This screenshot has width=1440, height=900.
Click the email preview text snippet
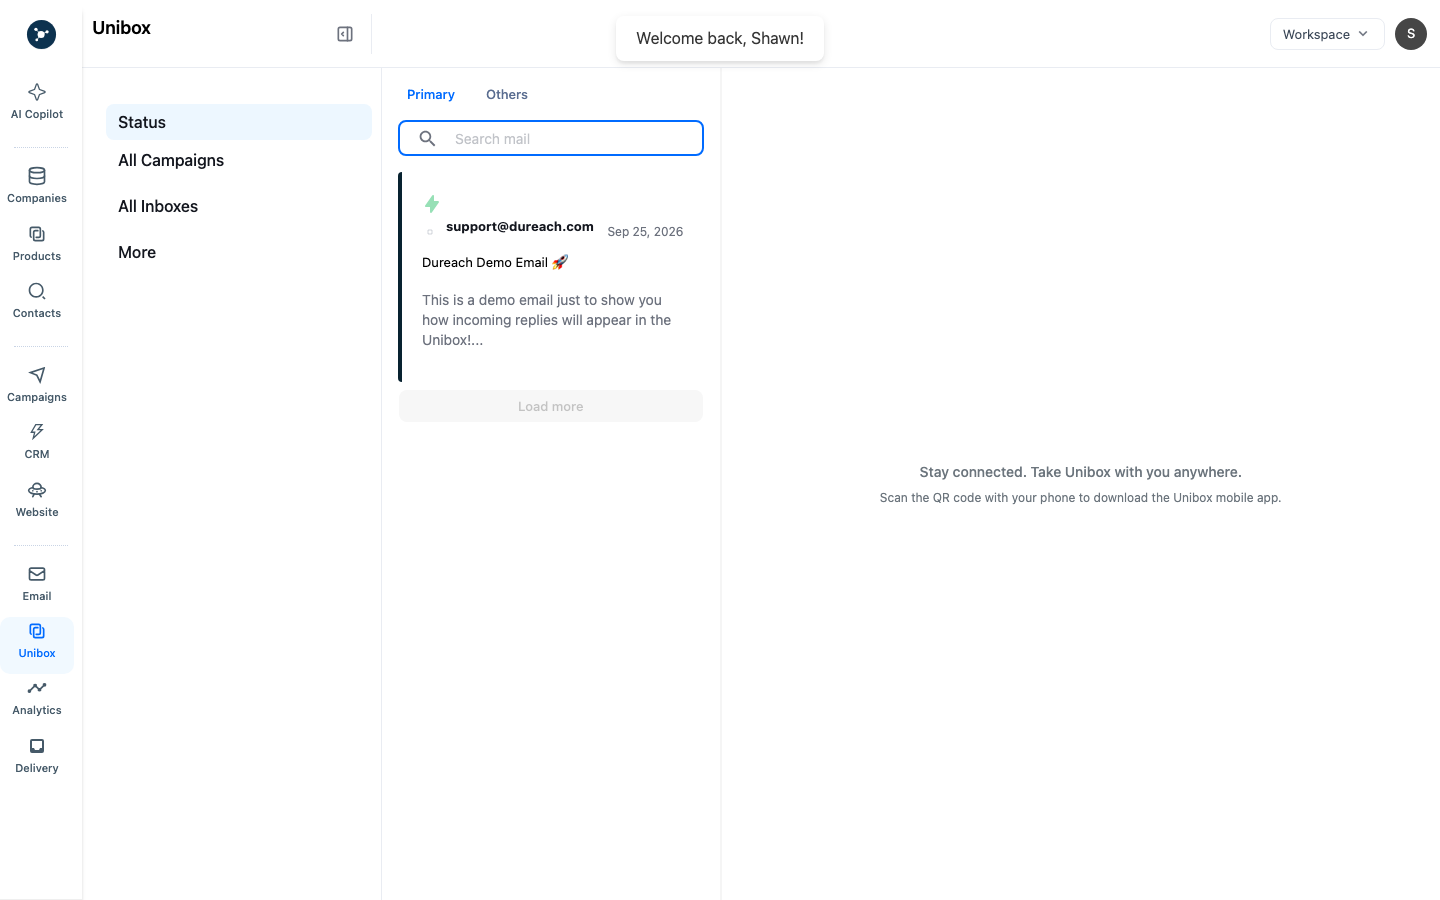coord(547,320)
